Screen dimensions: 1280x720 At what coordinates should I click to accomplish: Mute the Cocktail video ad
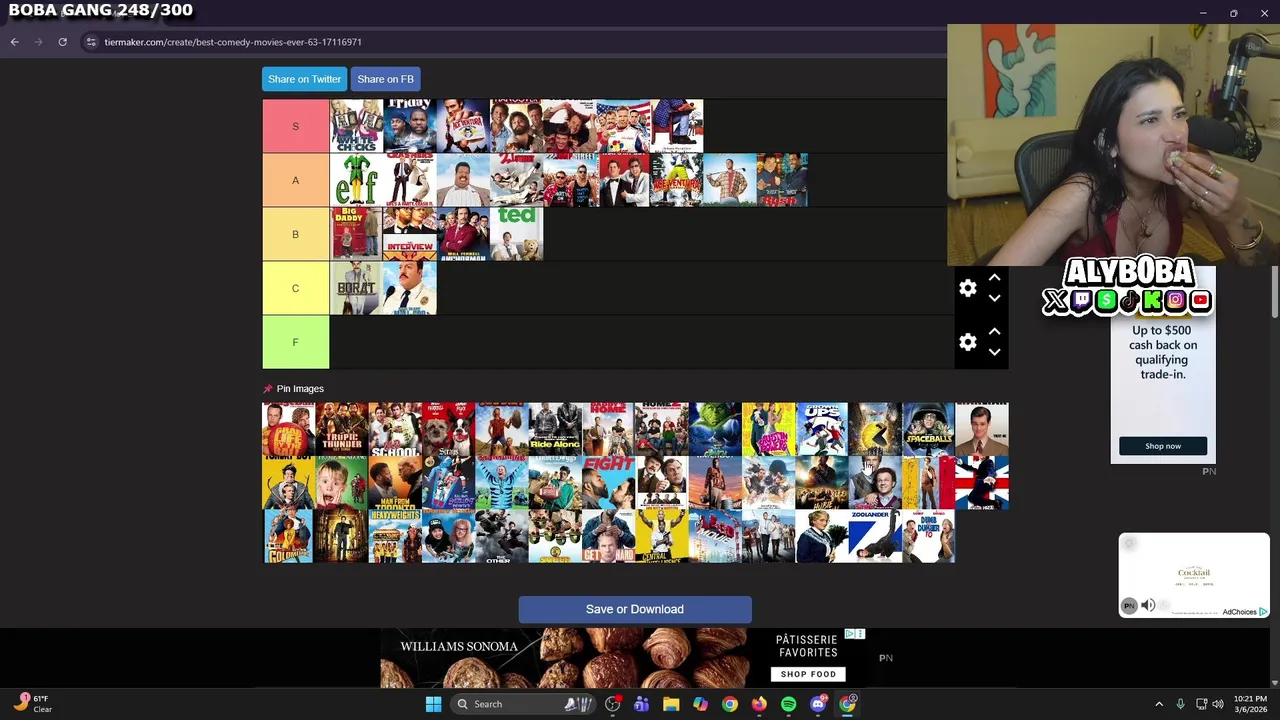[1148, 605]
